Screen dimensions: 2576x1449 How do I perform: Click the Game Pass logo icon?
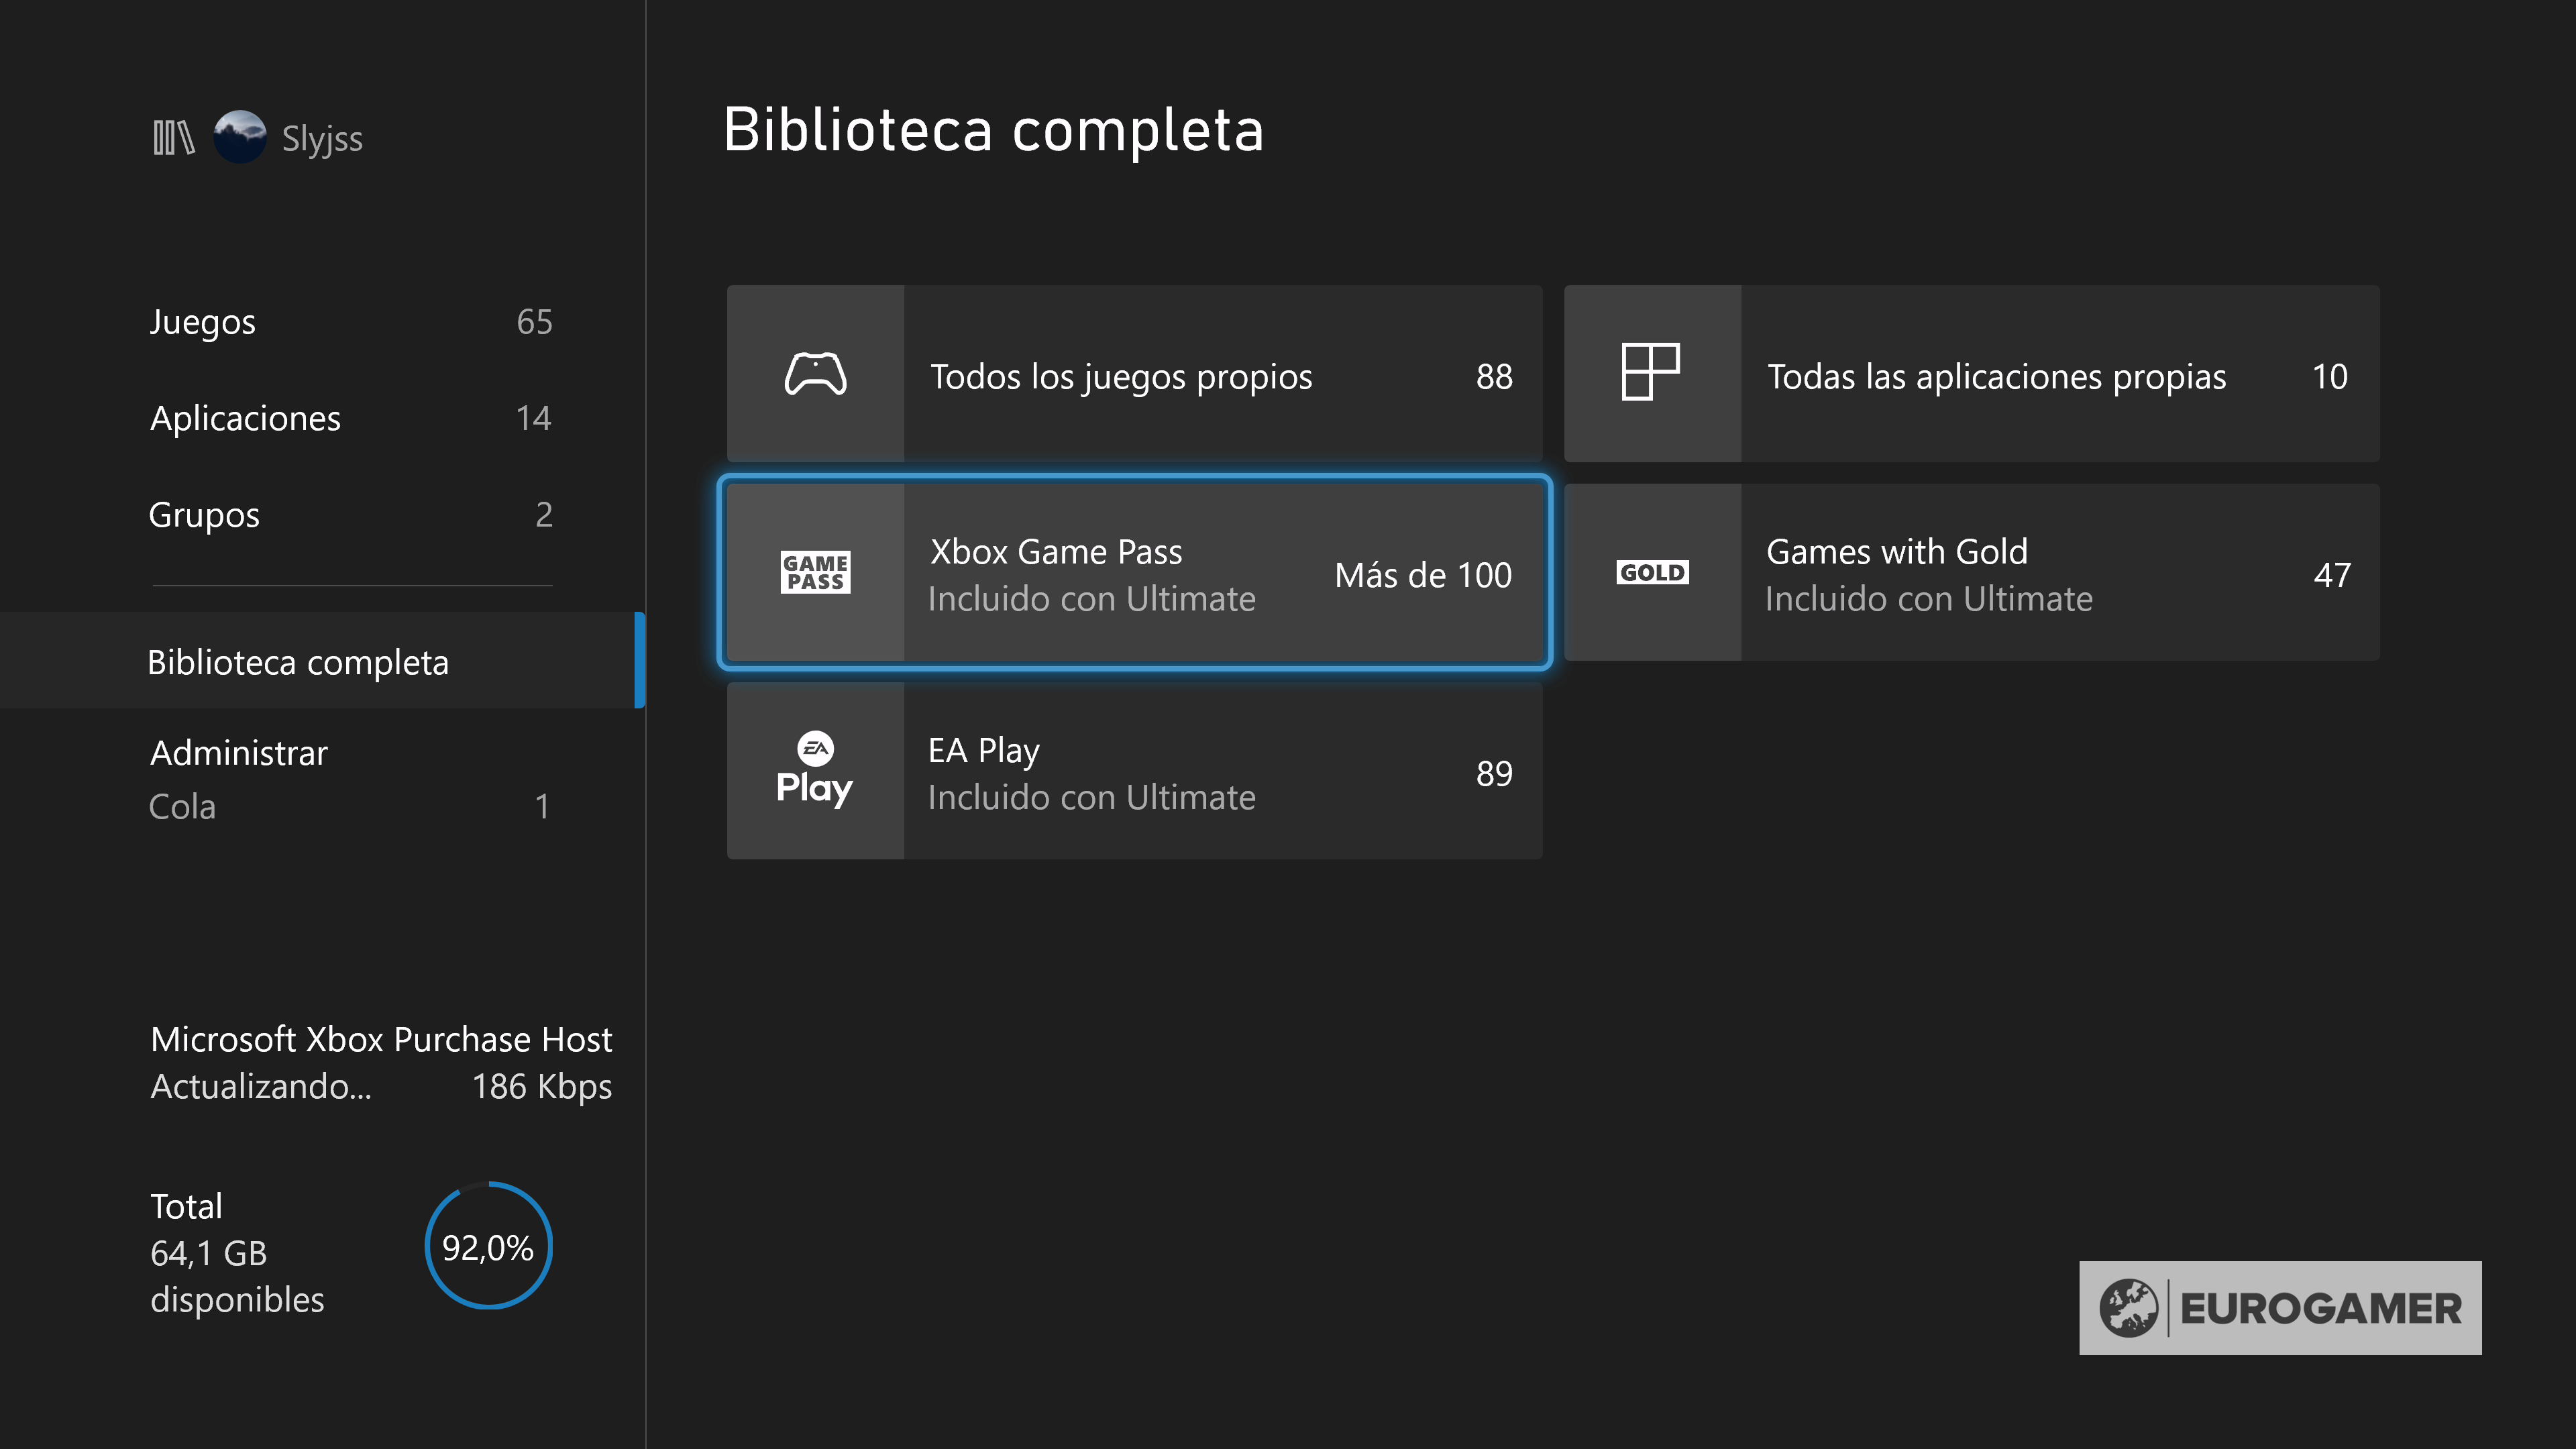click(x=815, y=572)
